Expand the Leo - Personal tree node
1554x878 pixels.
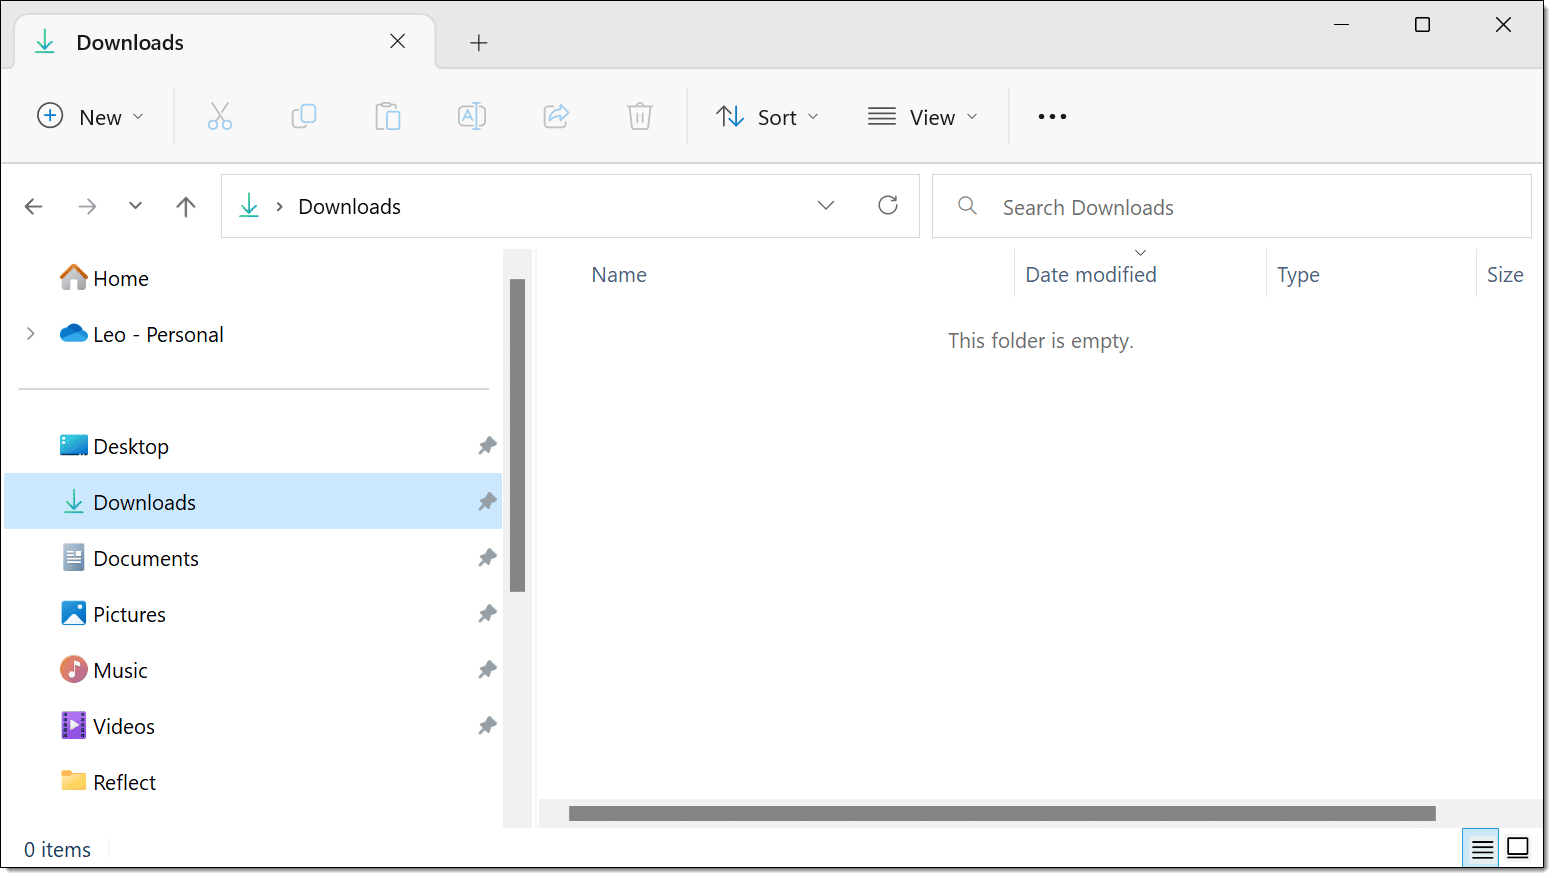[31, 334]
